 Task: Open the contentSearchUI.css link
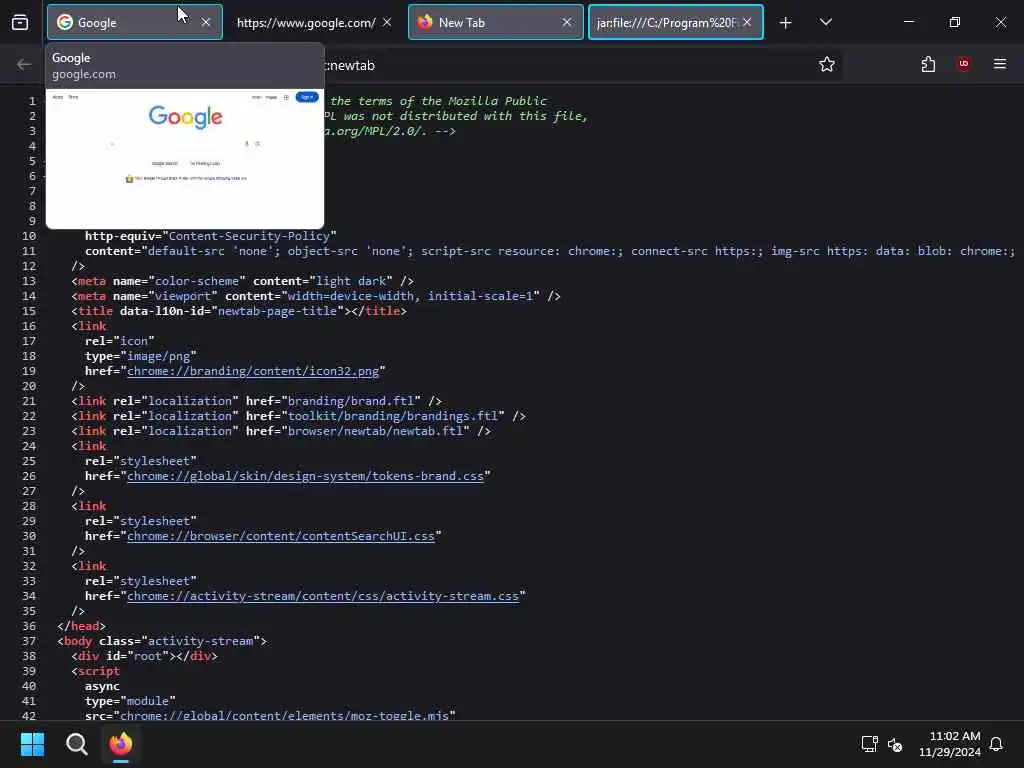click(281, 536)
